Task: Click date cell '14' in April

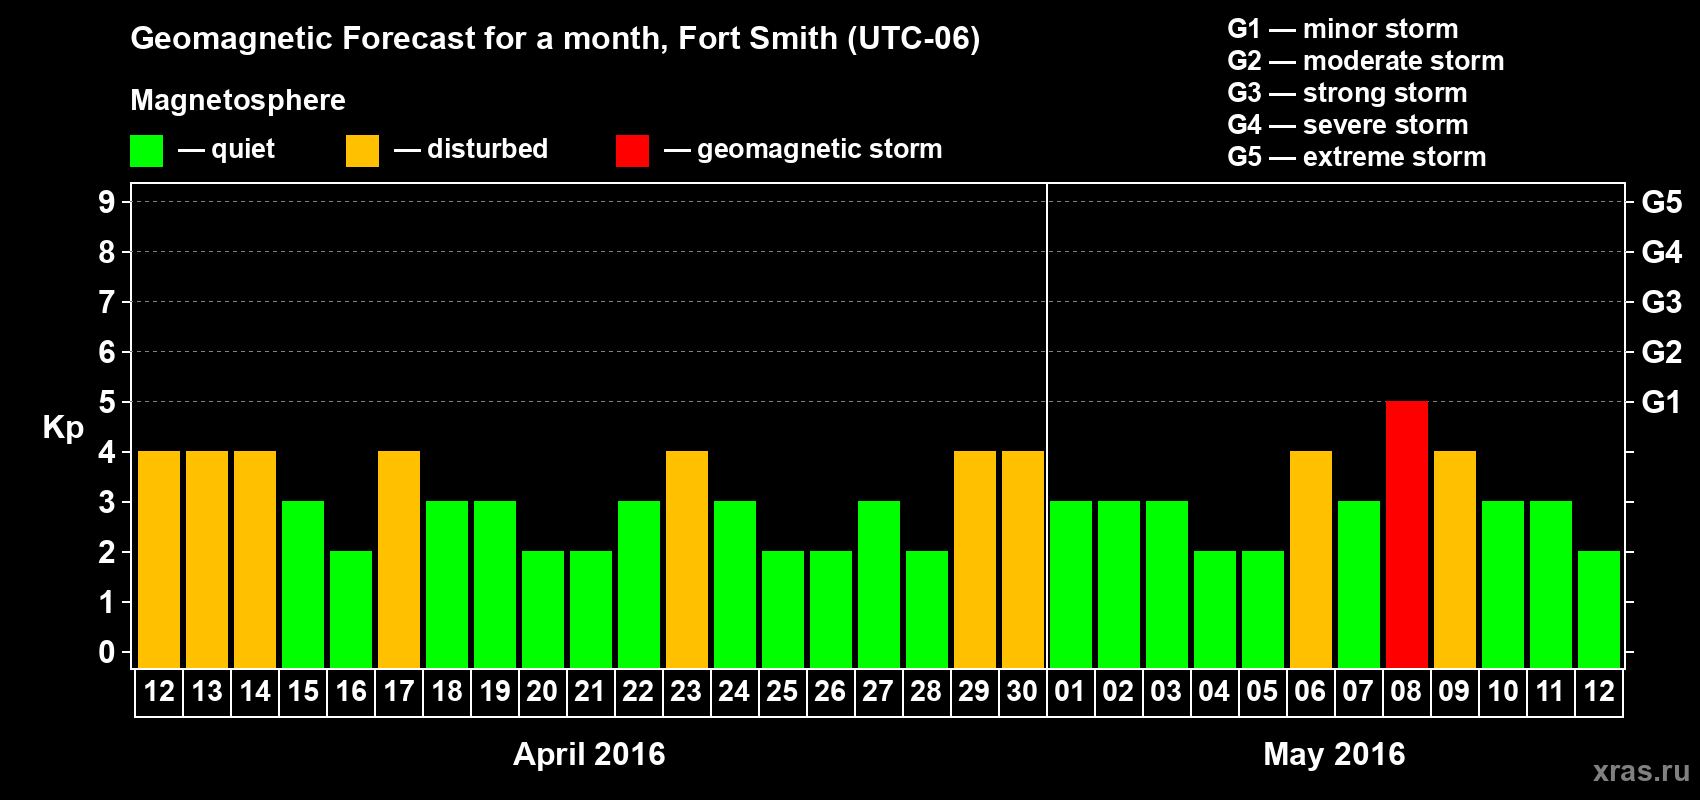Action: tap(255, 692)
